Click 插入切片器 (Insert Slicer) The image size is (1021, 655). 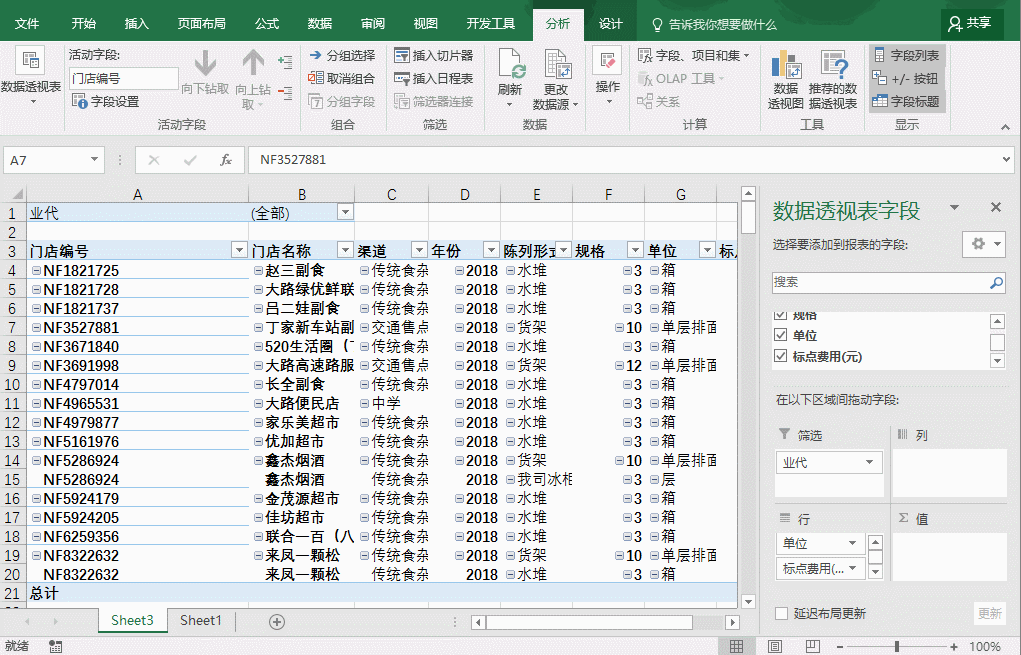coord(433,55)
